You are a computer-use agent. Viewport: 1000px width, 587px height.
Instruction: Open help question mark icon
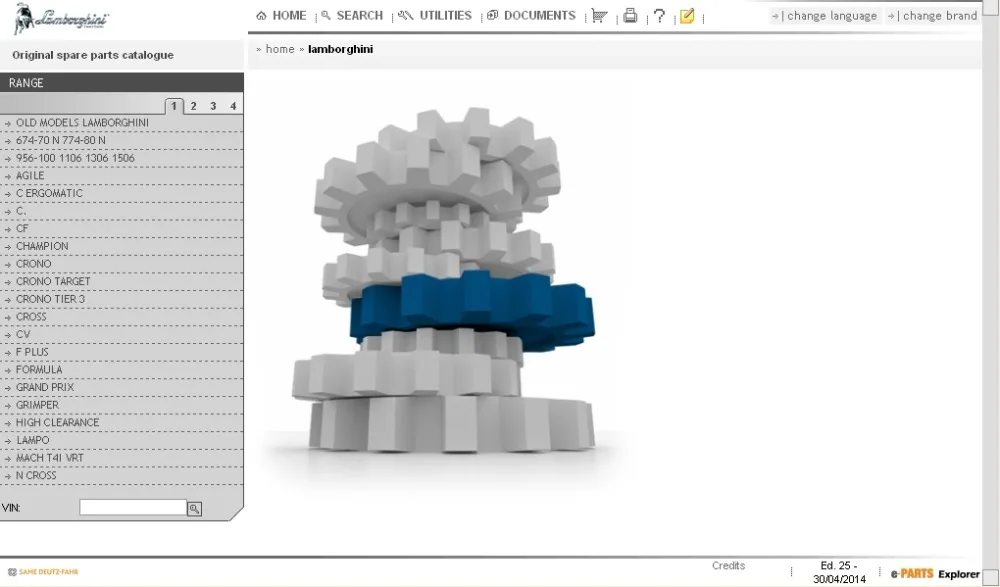point(659,16)
